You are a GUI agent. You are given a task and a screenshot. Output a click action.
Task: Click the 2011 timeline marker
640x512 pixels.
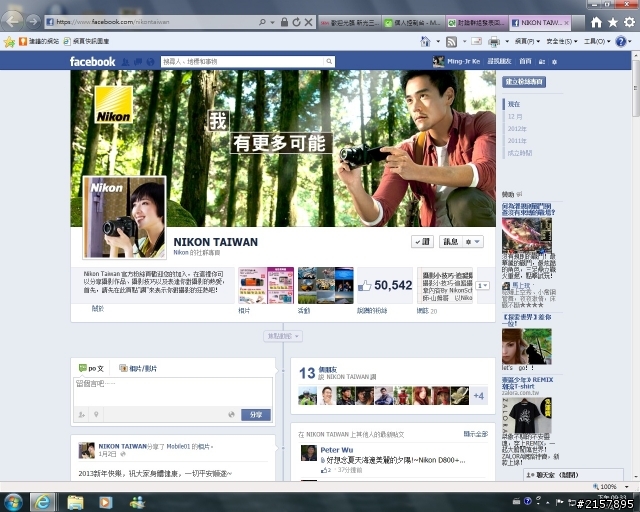pyautogui.click(x=517, y=141)
